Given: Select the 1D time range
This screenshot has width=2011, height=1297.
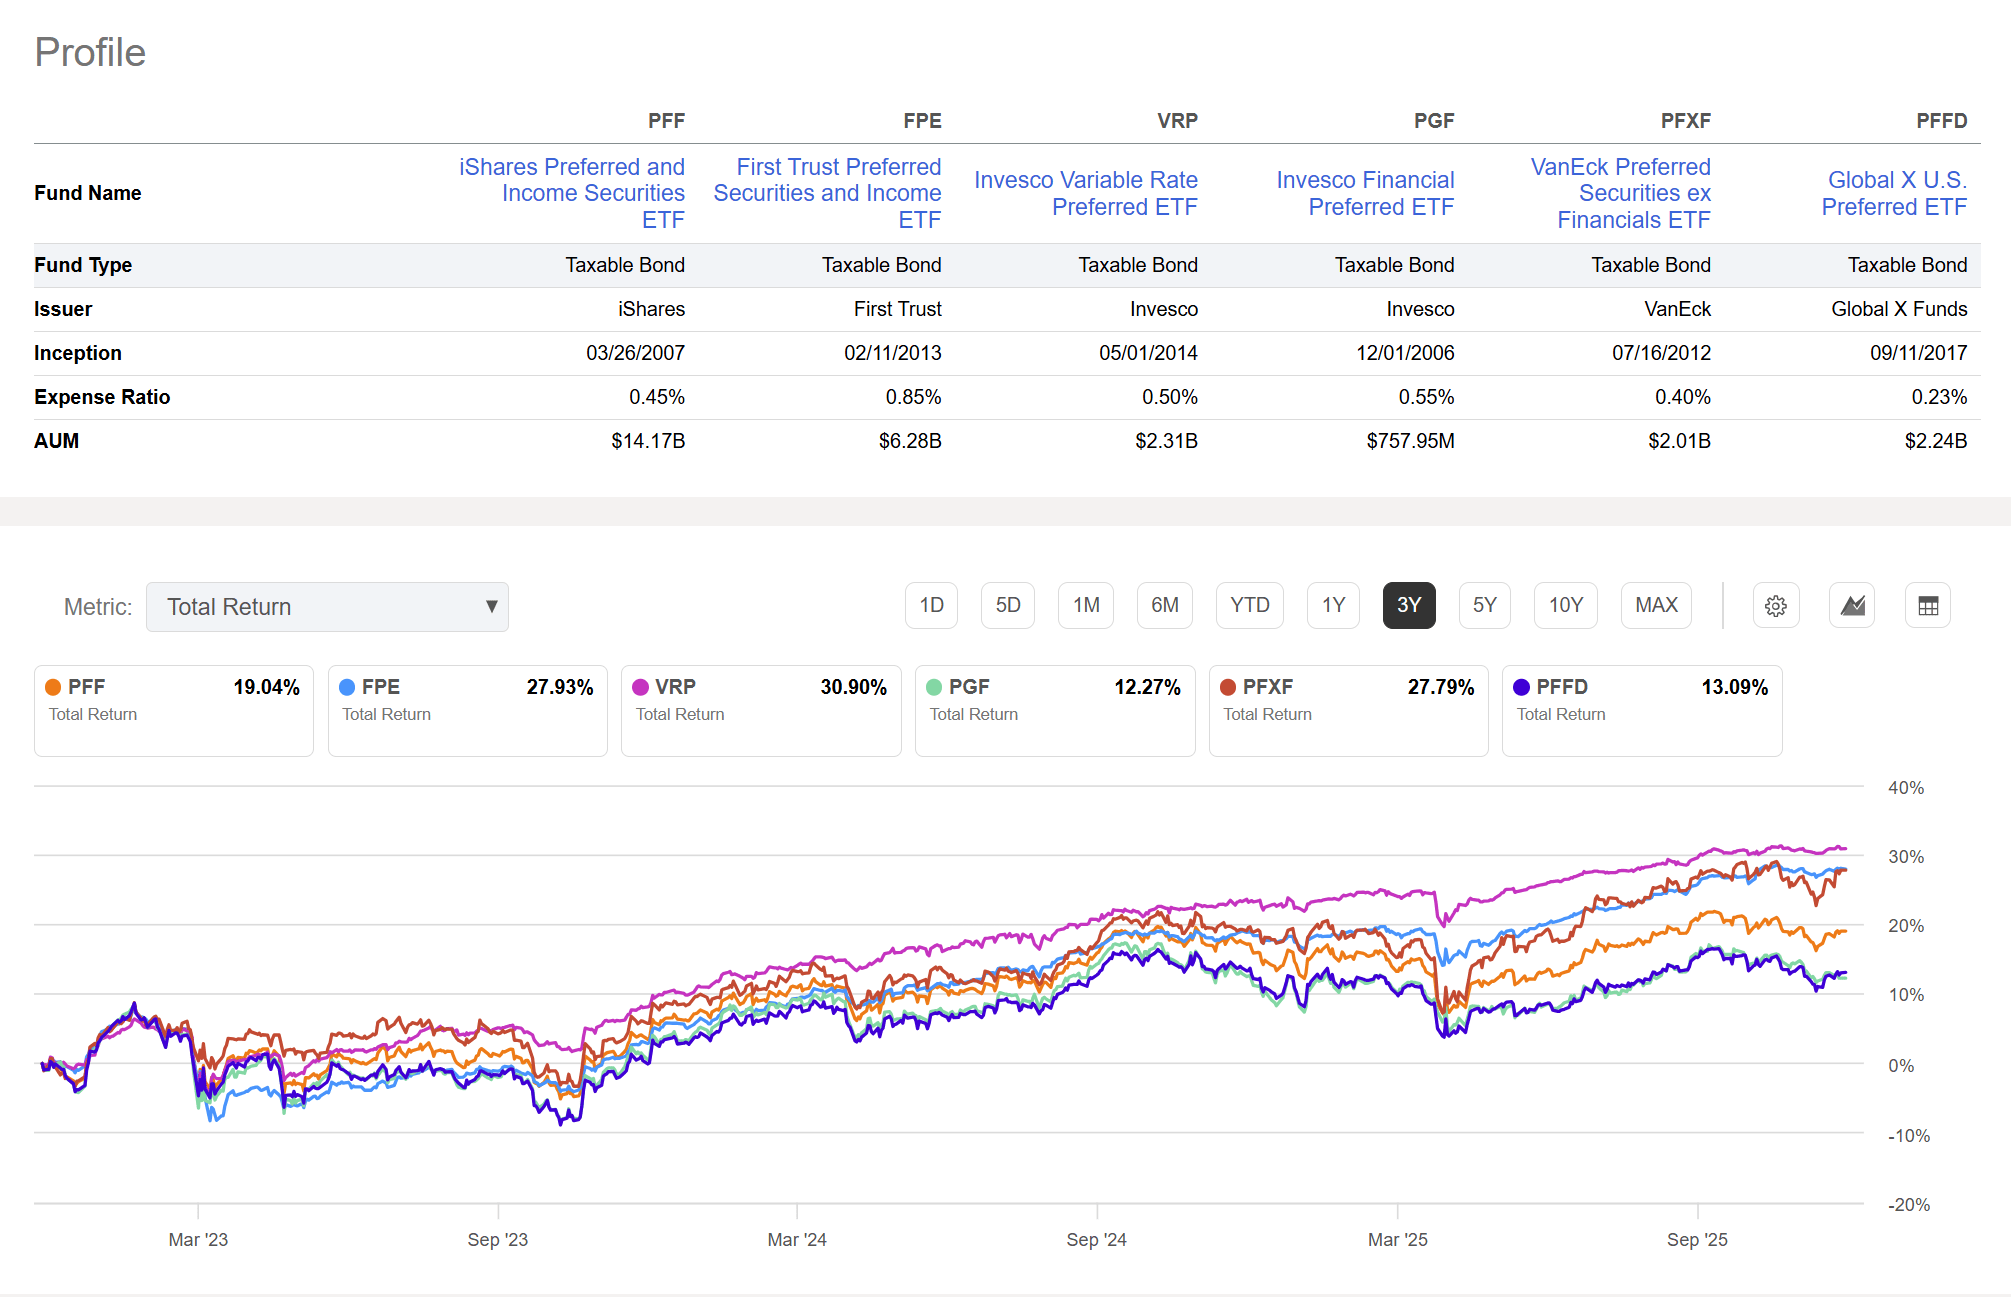Looking at the screenshot, I should pyautogui.click(x=931, y=606).
